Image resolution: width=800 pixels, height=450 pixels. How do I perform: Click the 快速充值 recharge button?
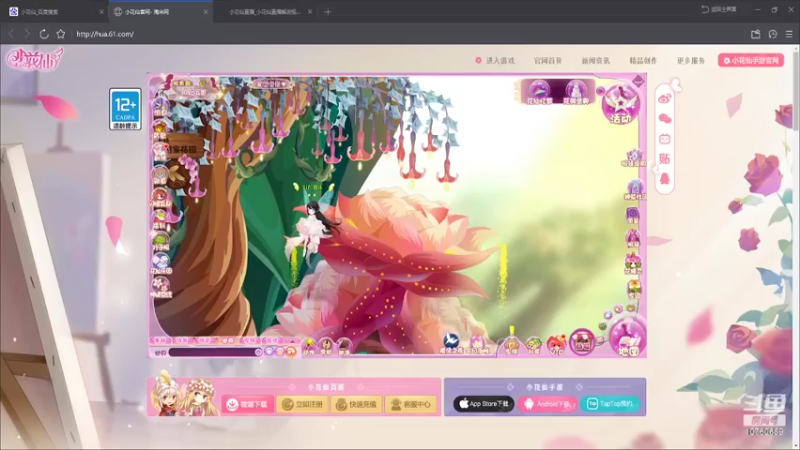tap(356, 404)
